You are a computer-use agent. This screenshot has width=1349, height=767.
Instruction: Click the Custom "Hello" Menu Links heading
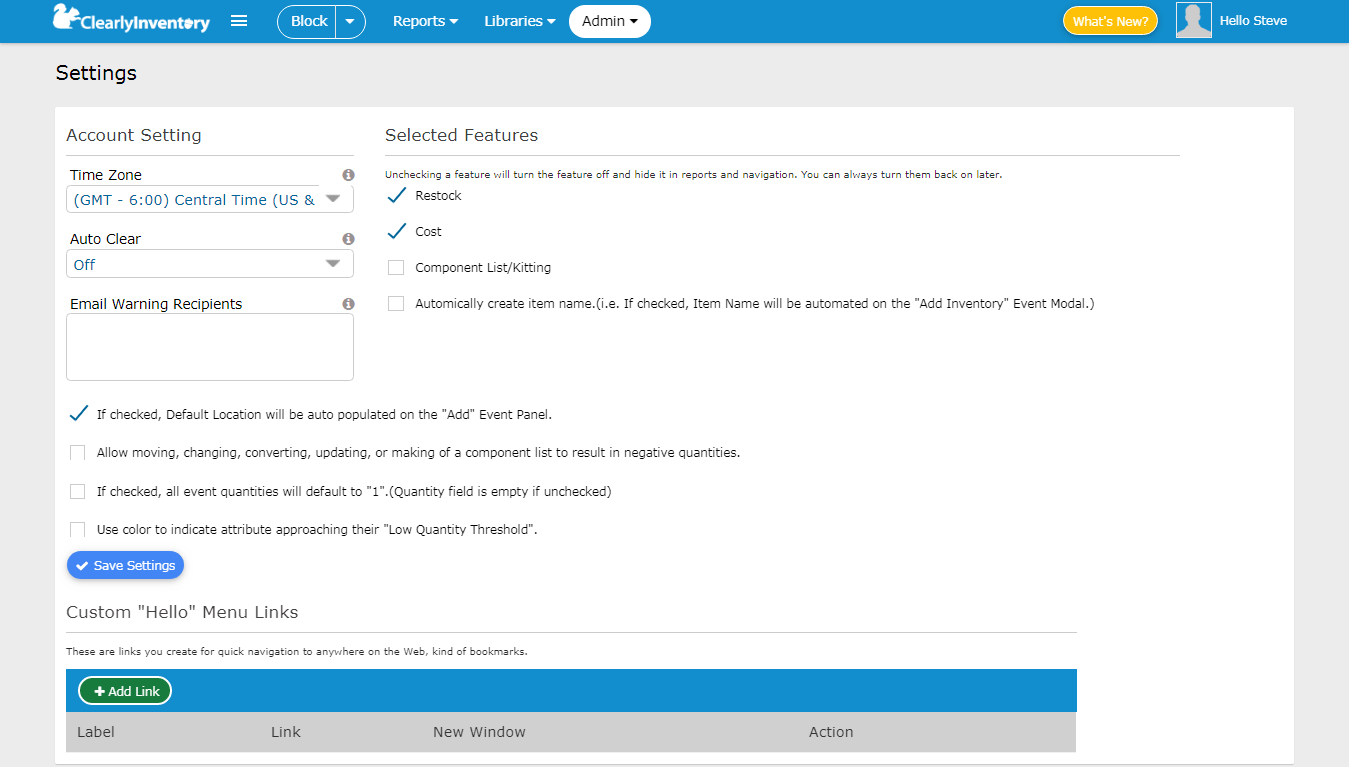point(182,612)
